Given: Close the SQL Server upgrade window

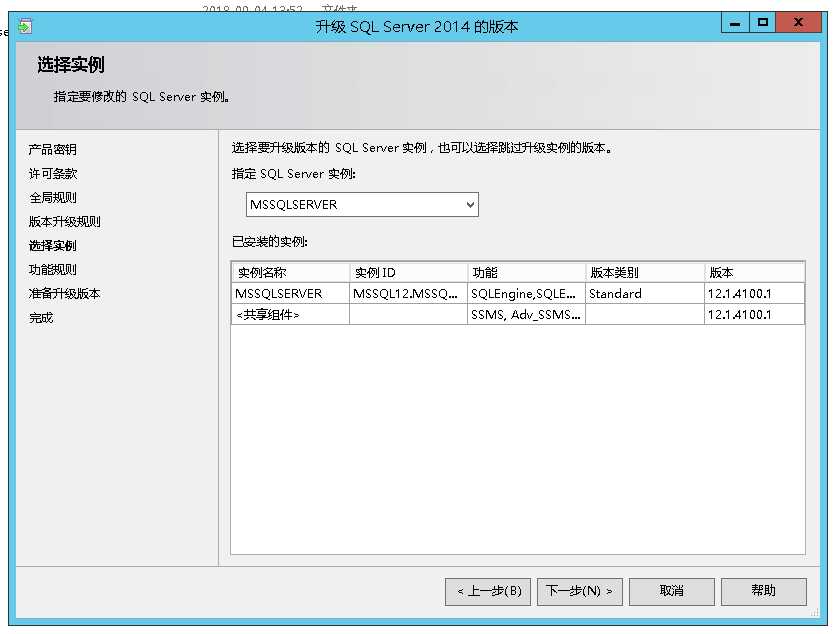Looking at the screenshot, I should (x=798, y=23).
